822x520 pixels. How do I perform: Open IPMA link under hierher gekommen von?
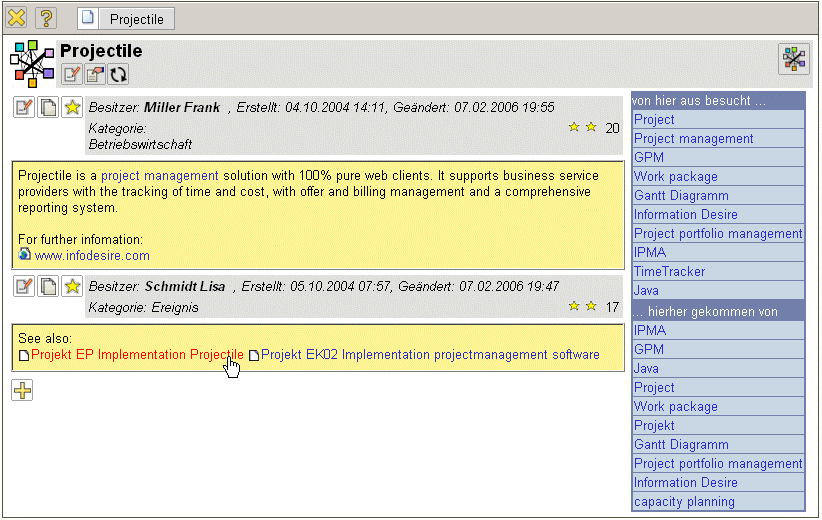(x=650, y=330)
